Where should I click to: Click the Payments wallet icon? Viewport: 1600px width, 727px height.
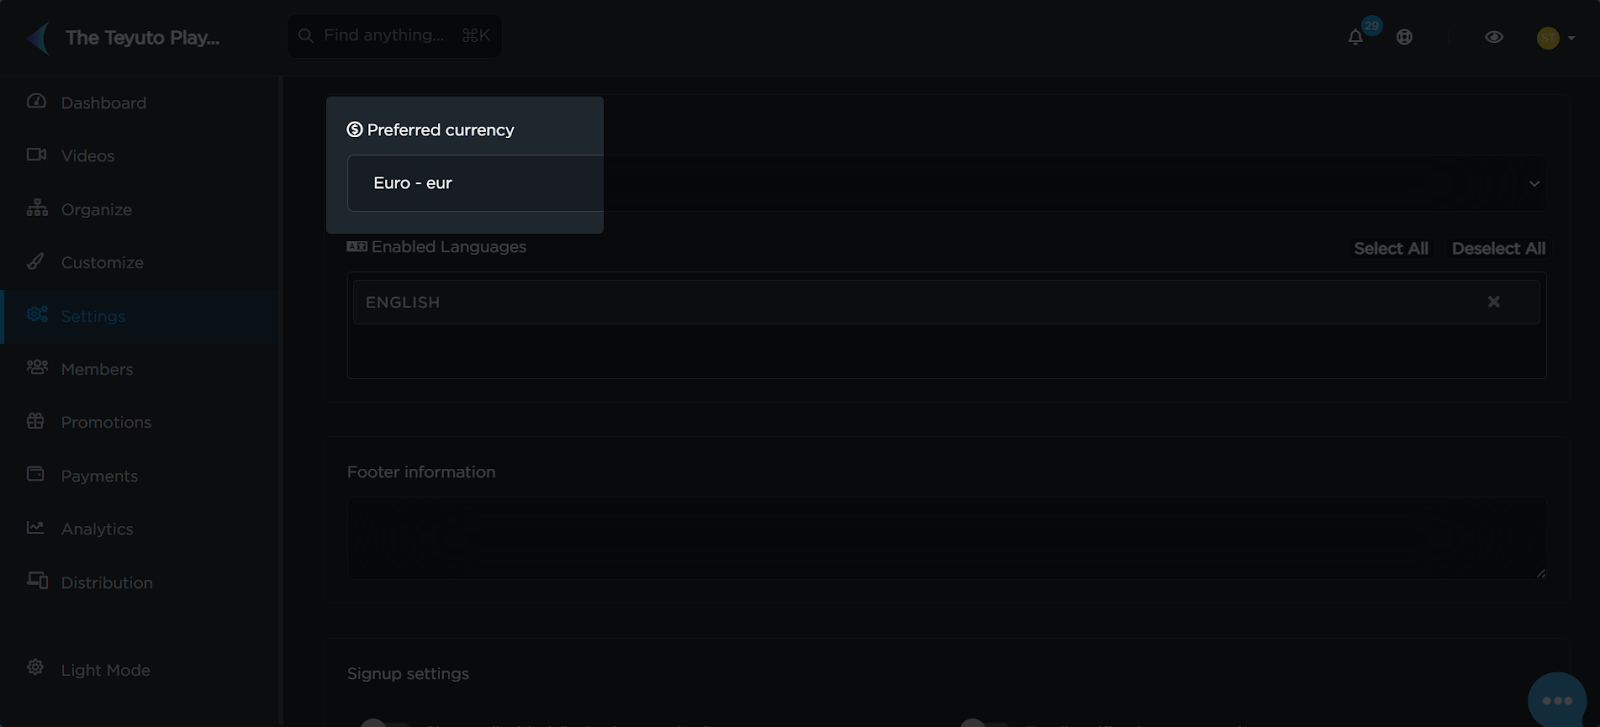point(36,474)
